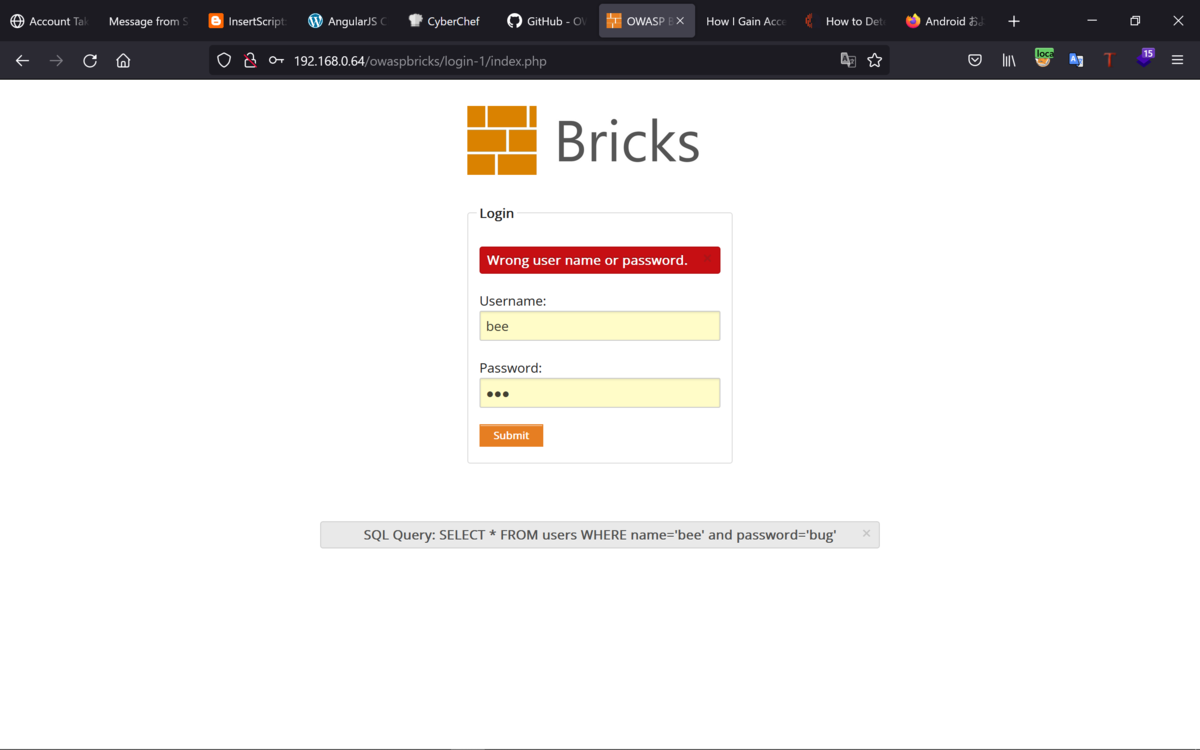1200x750 pixels.
Task: Open the green 'loca' extension icon
Action: pos(1043,58)
